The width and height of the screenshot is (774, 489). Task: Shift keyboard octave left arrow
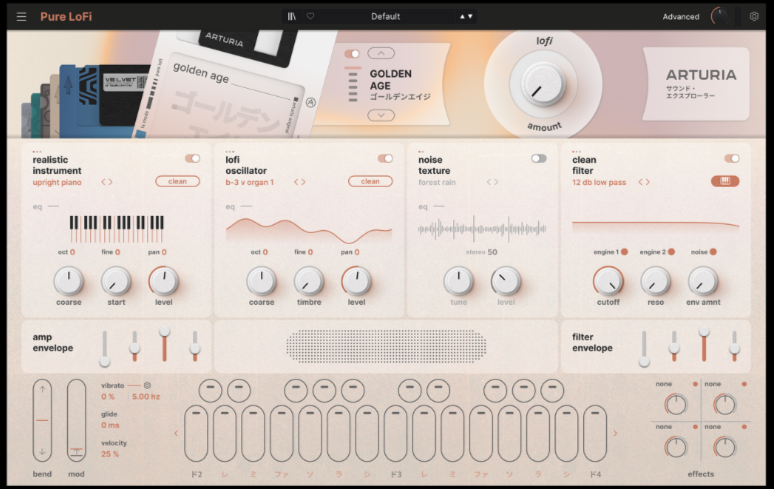(x=176, y=433)
